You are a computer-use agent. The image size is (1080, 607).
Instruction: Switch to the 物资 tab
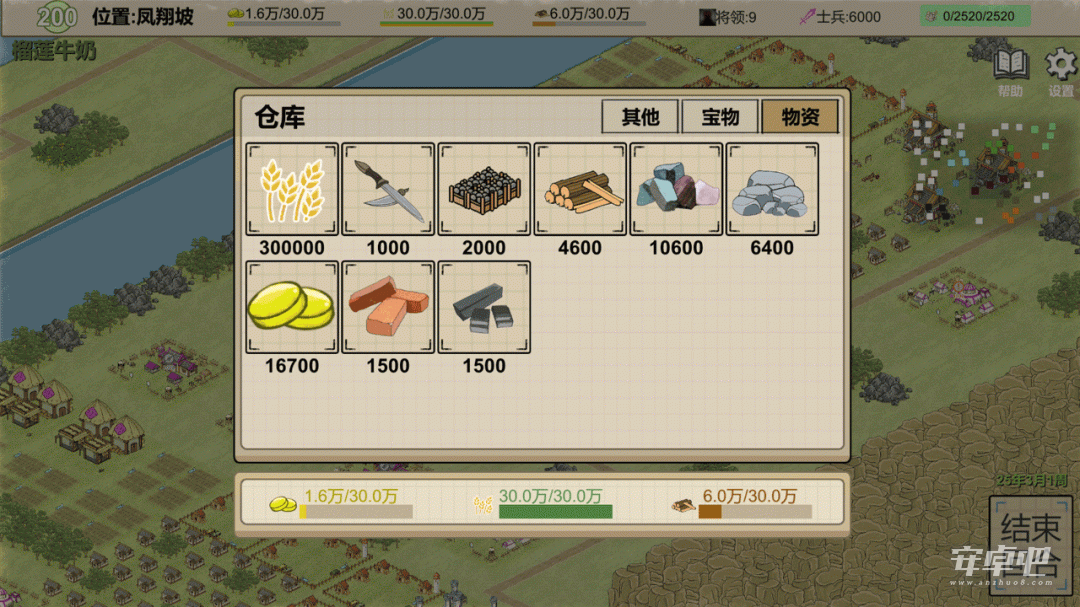[800, 116]
